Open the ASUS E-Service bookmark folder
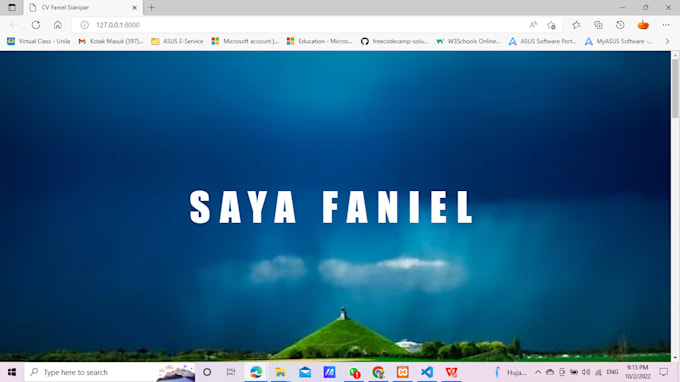This screenshot has width=680, height=382. pos(177,41)
